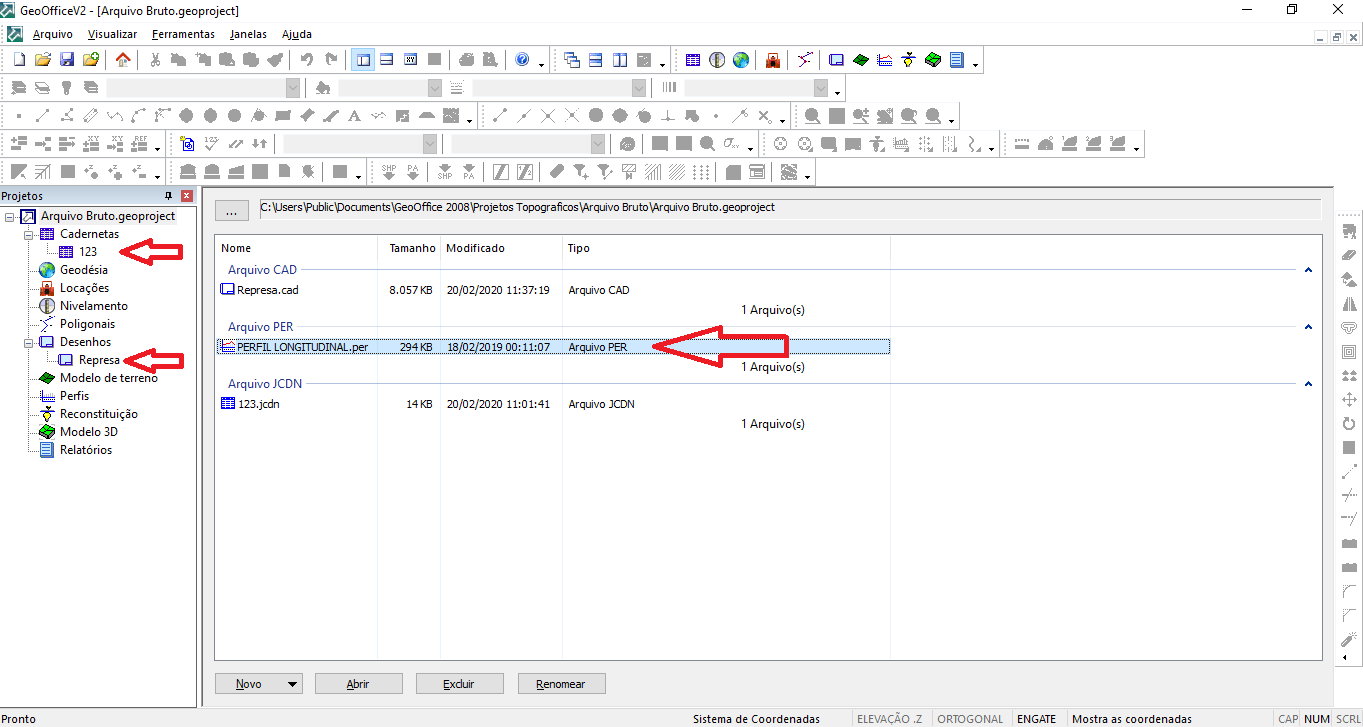The height and width of the screenshot is (727, 1363).
Task: Toggle ELEVAÇÃO .Z in status bar
Action: pyautogui.click(x=889, y=719)
